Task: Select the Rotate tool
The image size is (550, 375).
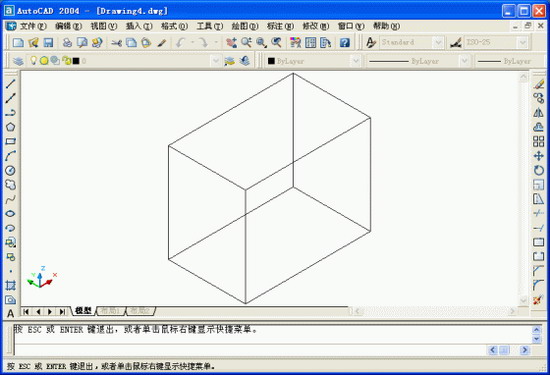Action: (x=538, y=170)
